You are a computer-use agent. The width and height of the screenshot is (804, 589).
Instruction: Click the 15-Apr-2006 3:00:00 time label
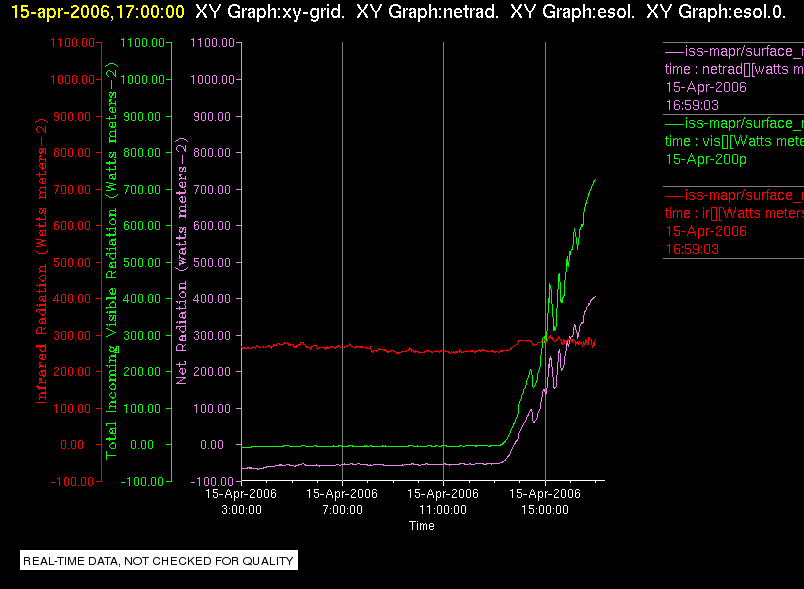[241, 502]
